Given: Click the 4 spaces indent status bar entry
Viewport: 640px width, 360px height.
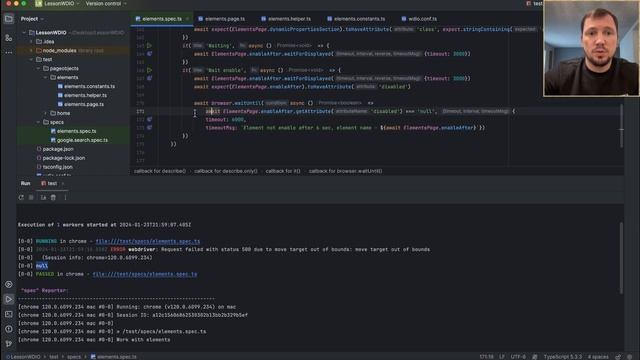Looking at the screenshot, I should click(x=598, y=357).
